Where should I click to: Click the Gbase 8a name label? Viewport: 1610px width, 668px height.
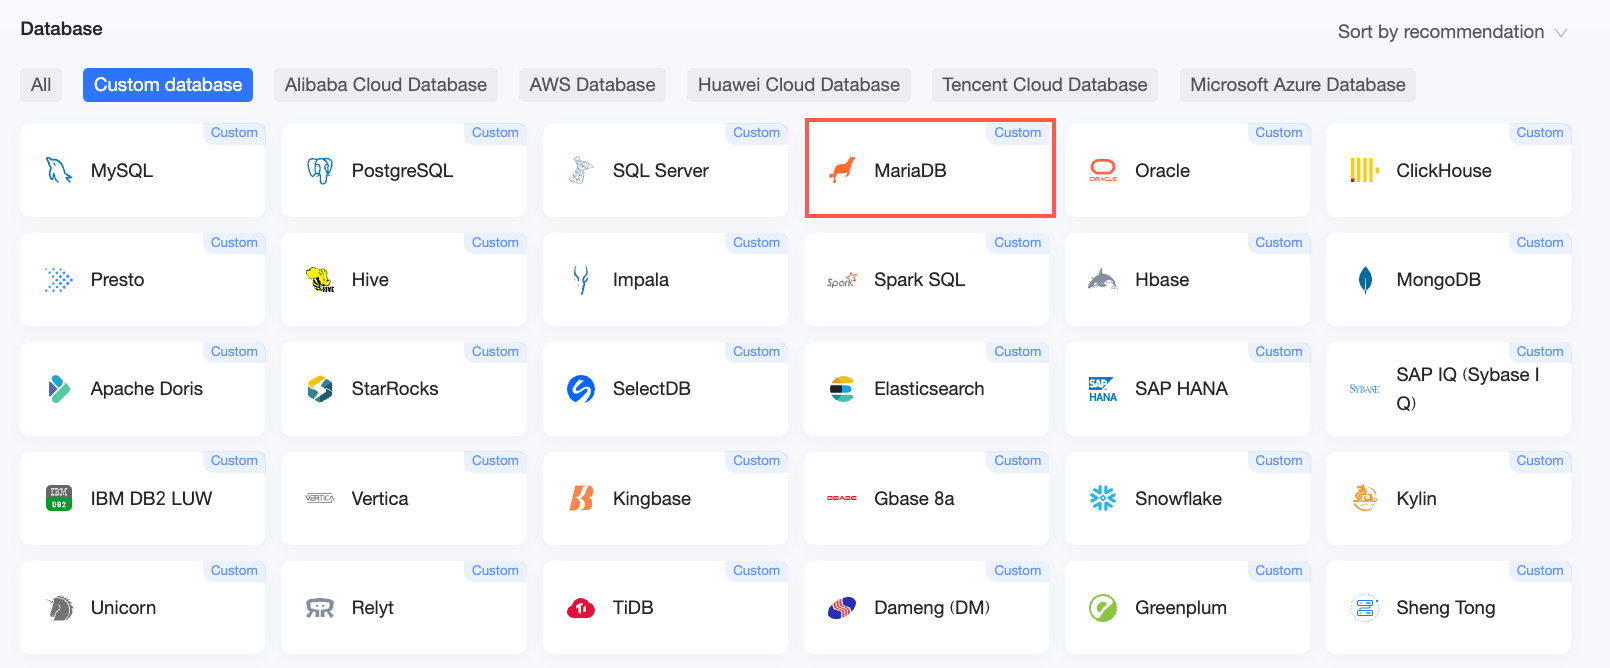(914, 498)
